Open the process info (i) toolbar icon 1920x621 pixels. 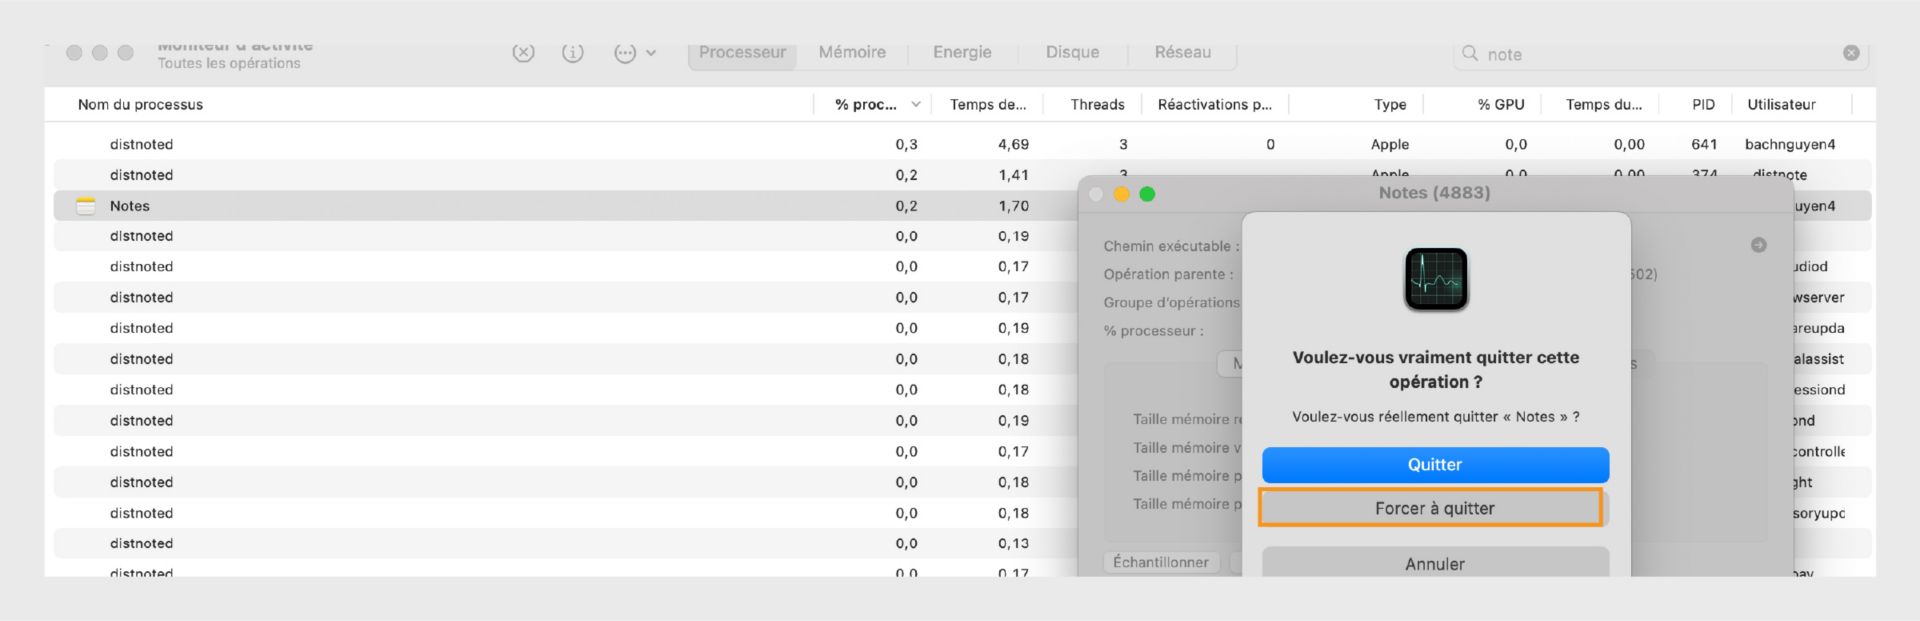573,53
